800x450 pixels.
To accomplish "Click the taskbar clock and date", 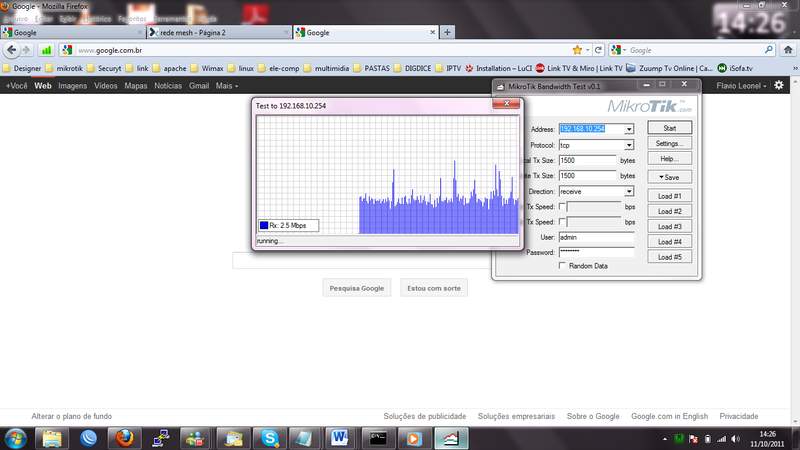I will pyautogui.click(x=767, y=439).
